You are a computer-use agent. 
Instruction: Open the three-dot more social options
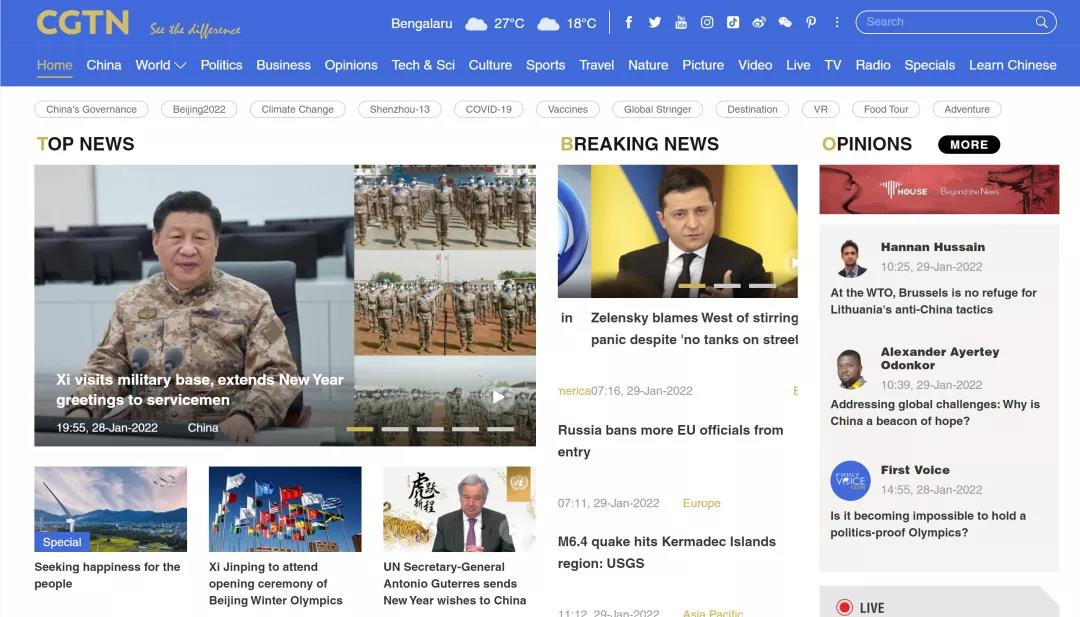[x=837, y=22]
